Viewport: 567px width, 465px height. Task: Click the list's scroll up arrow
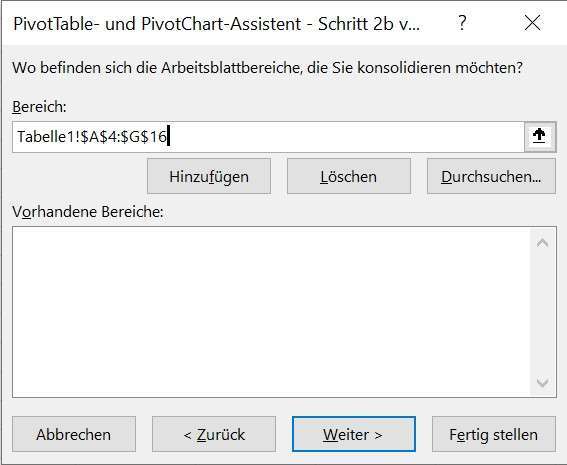pos(542,243)
